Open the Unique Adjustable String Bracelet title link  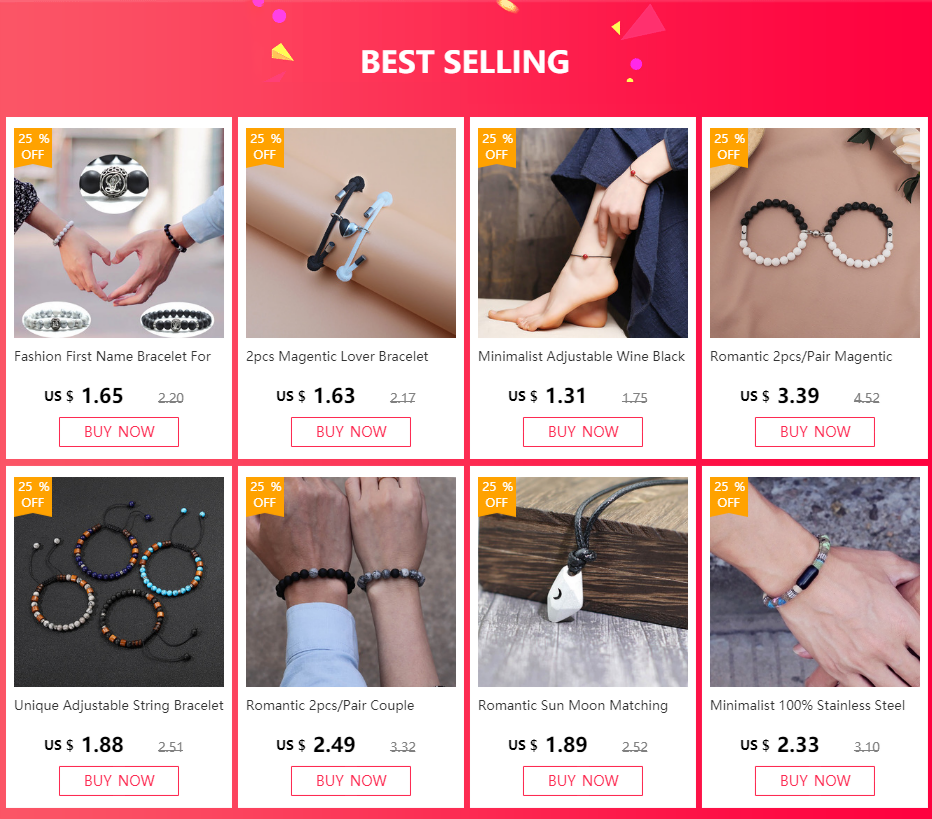(119, 705)
